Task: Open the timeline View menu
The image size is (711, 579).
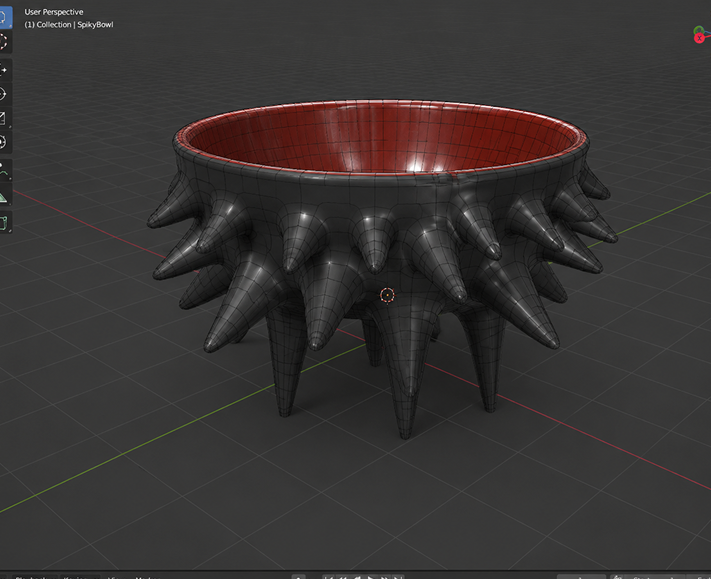Action: coord(115,577)
